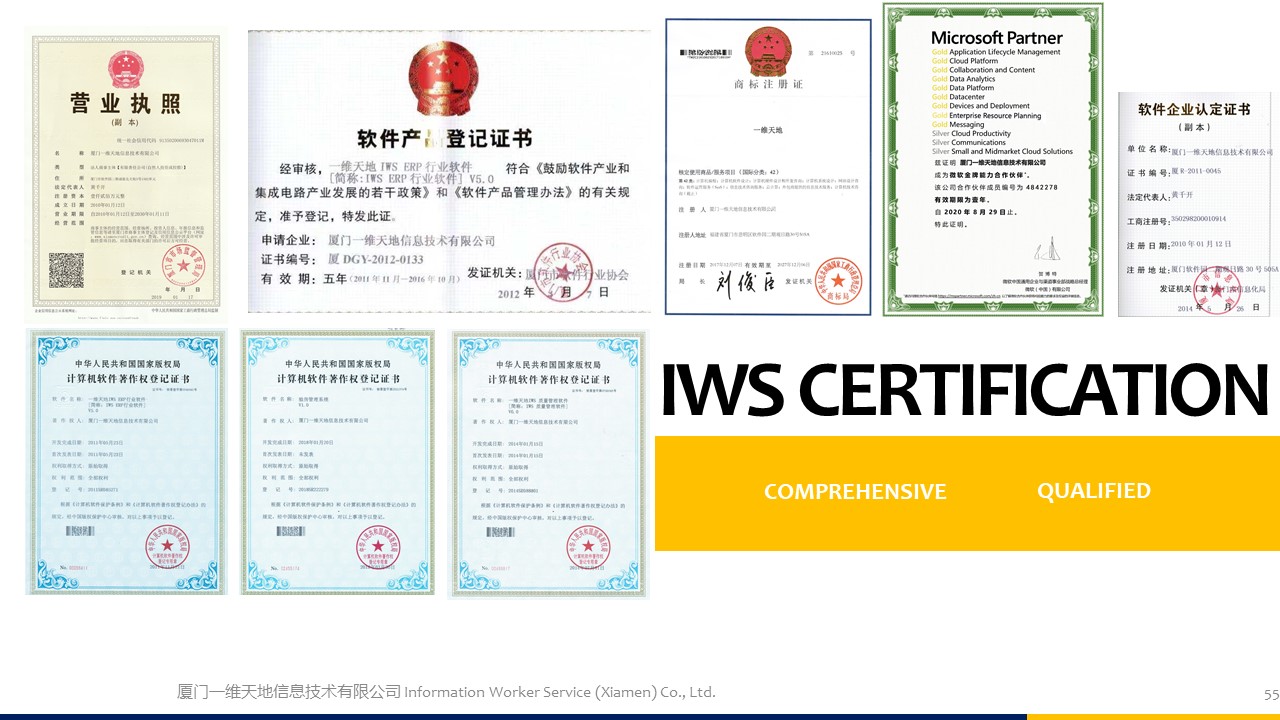Viewport: 1280px width, 720px height.
Task: Select the 软件产品登记证书 certificate image
Action: (449, 171)
